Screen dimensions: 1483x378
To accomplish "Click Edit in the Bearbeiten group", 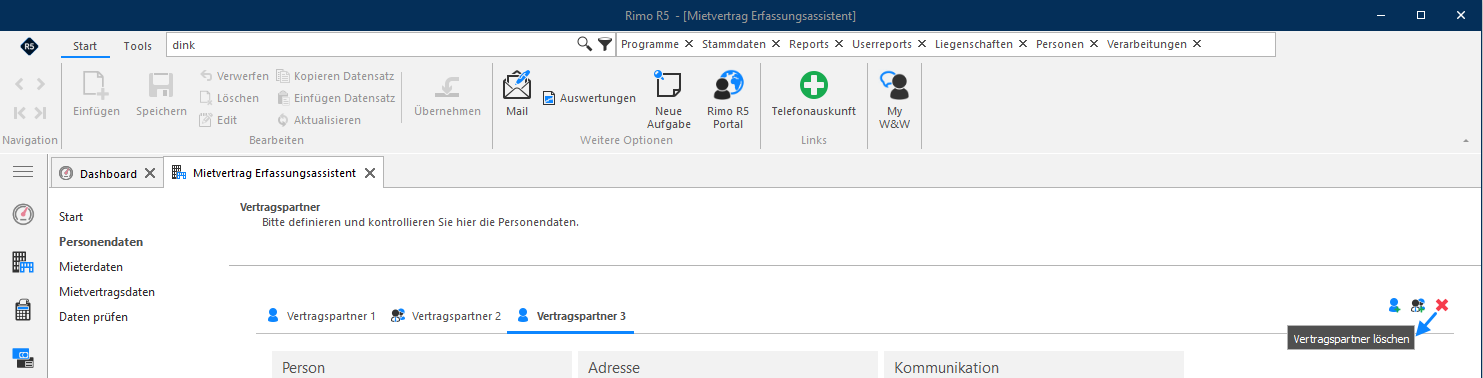I will (x=218, y=120).
